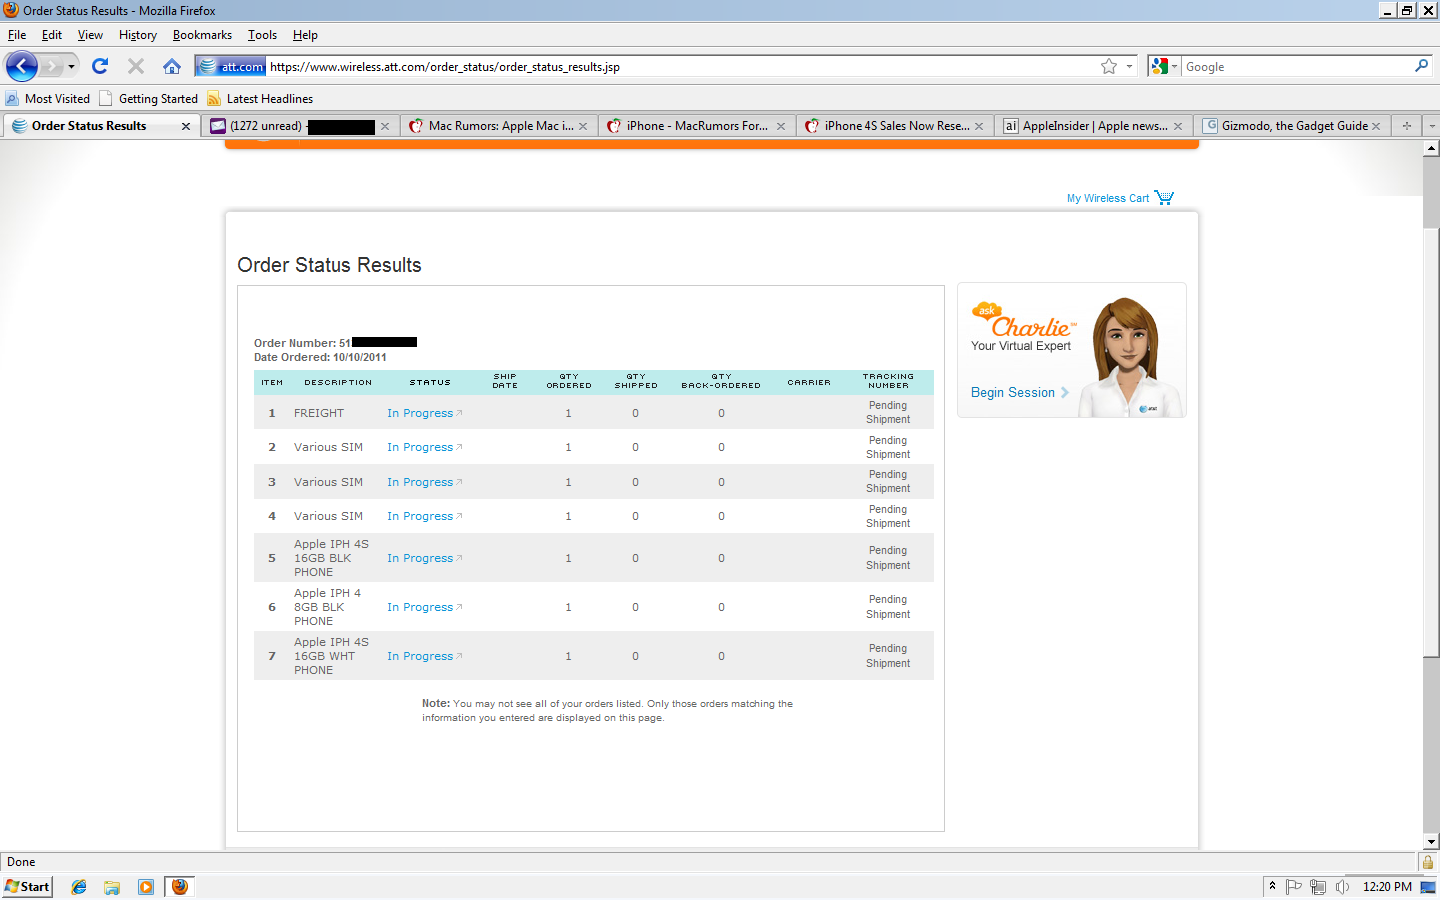Close the Gizmodo tab
Image resolution: width=1440 pixels, height=900 pixels.
1376,126
